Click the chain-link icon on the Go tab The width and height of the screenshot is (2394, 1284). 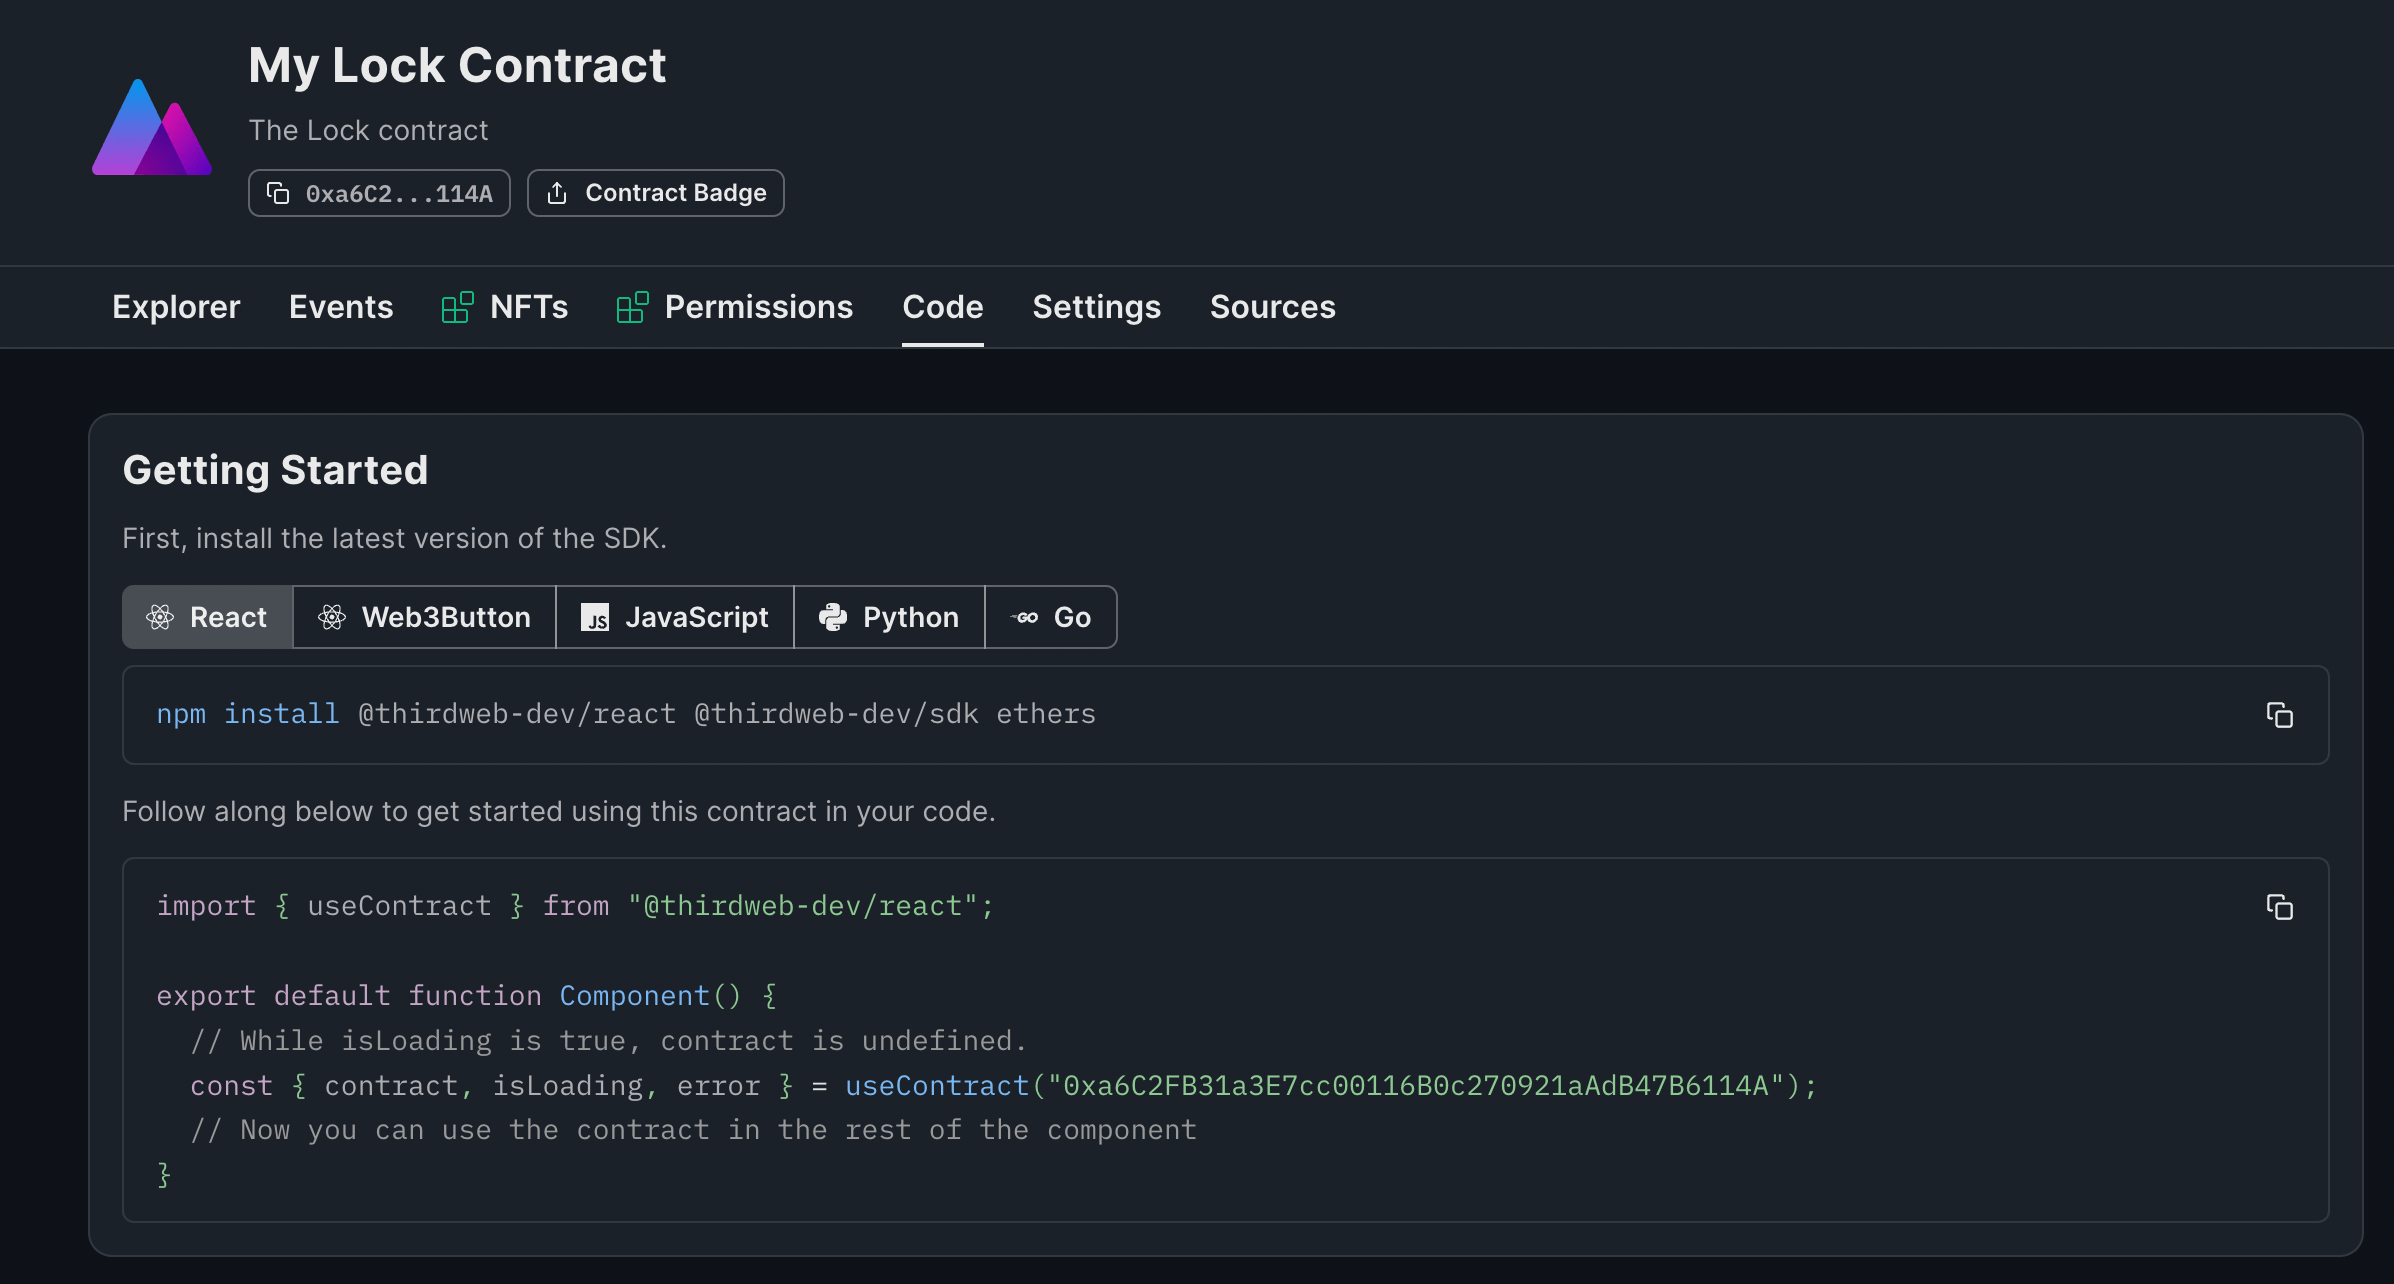[x=1025, y=617]
